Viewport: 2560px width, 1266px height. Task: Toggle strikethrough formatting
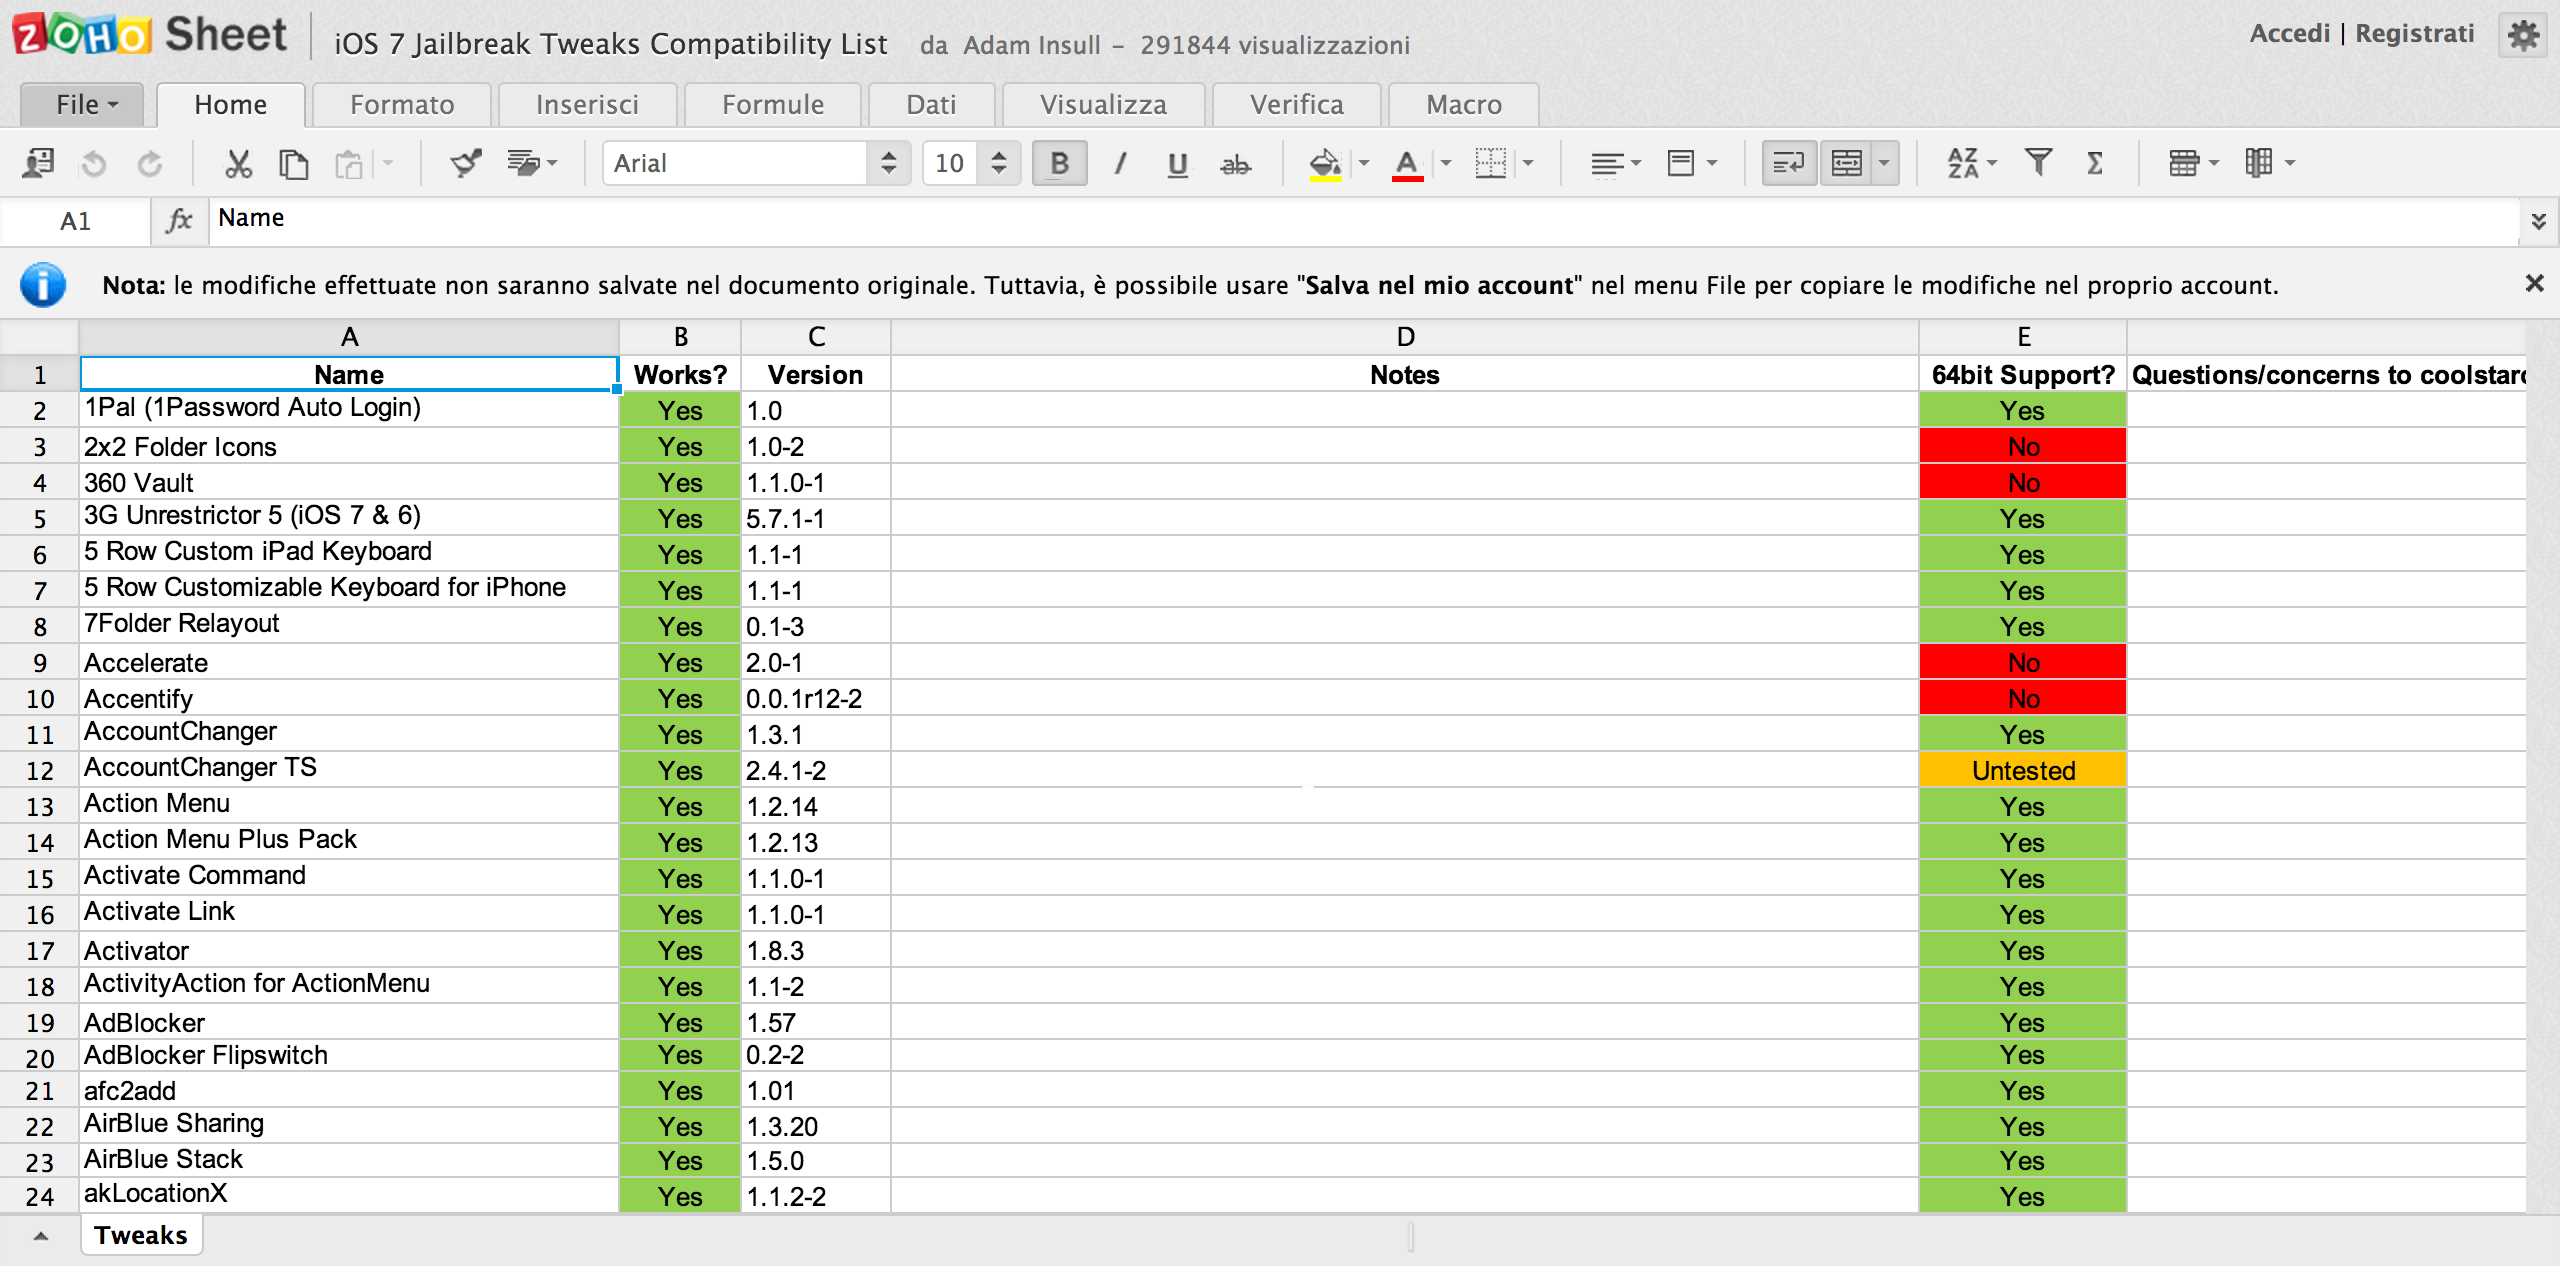coord(1236,163)
